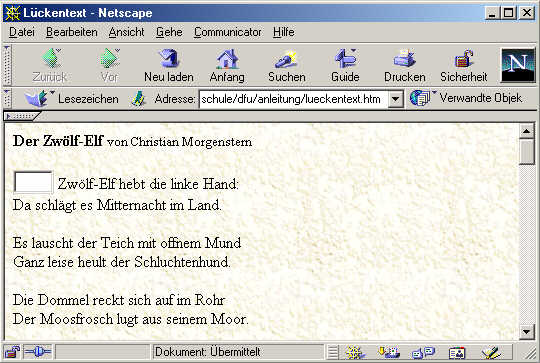Click the vertical scrollbar thumb
Image resolution: width=540 pixels, height=363 pixels.
coord(526,152)
